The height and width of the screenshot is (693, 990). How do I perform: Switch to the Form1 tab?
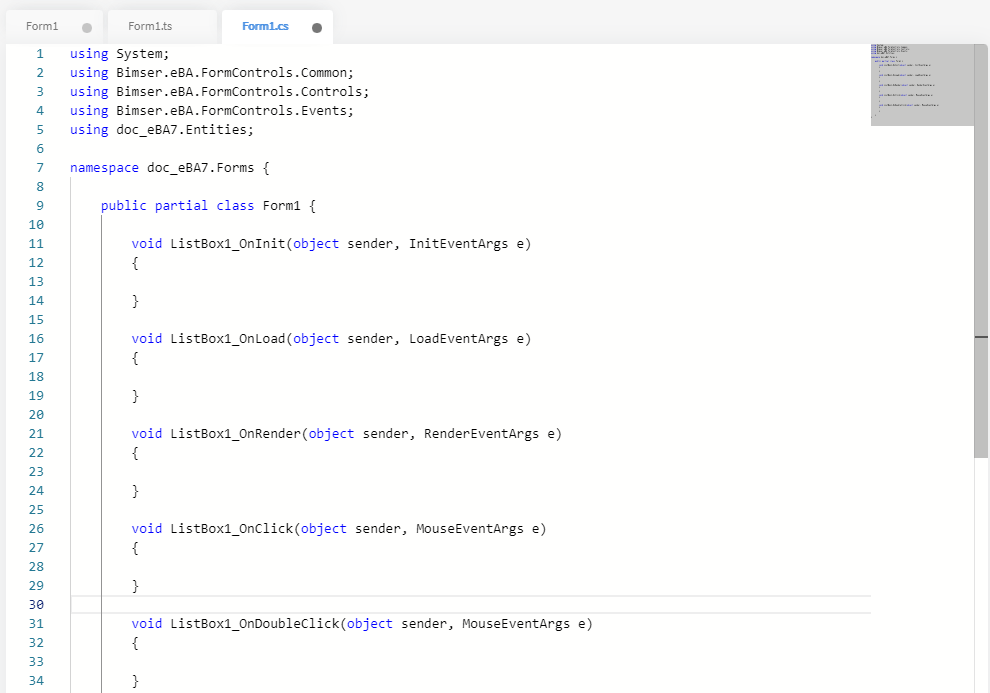pos(42,26)
